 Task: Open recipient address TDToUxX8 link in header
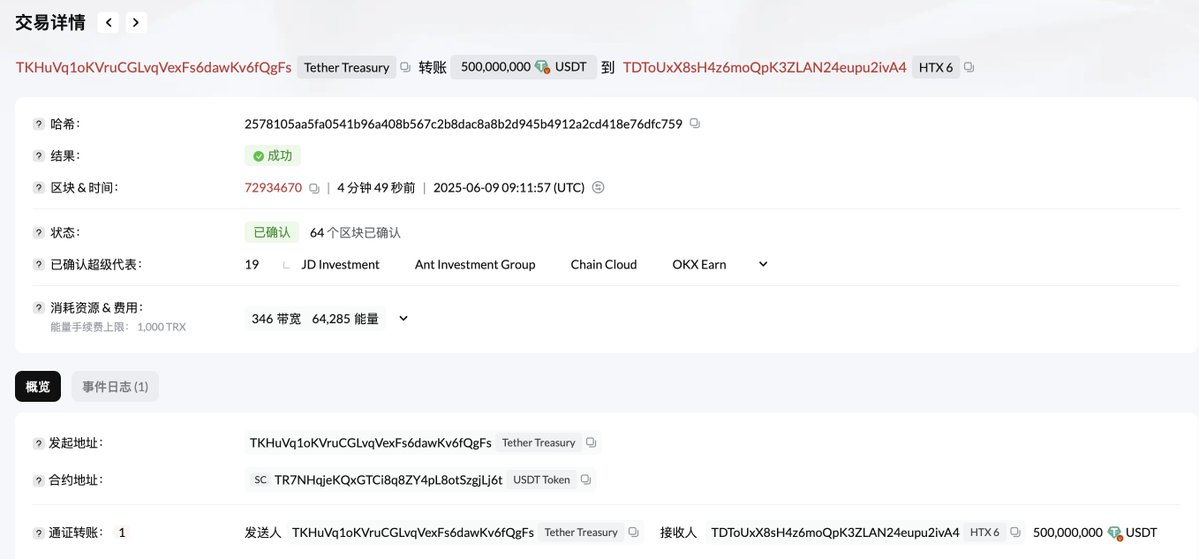click(765, 67)
